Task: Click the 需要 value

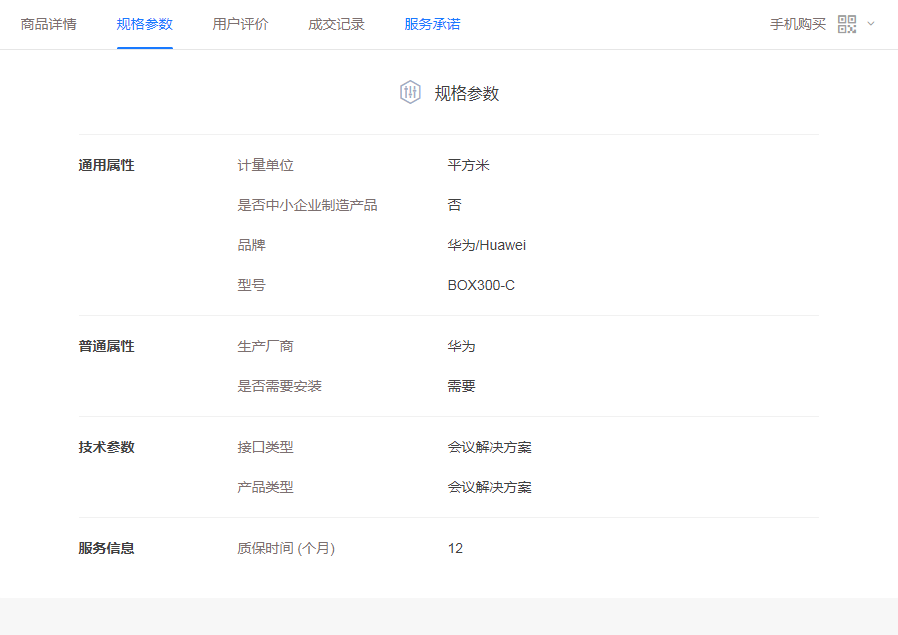Action: pyautogui.click(x=461, y=386)
